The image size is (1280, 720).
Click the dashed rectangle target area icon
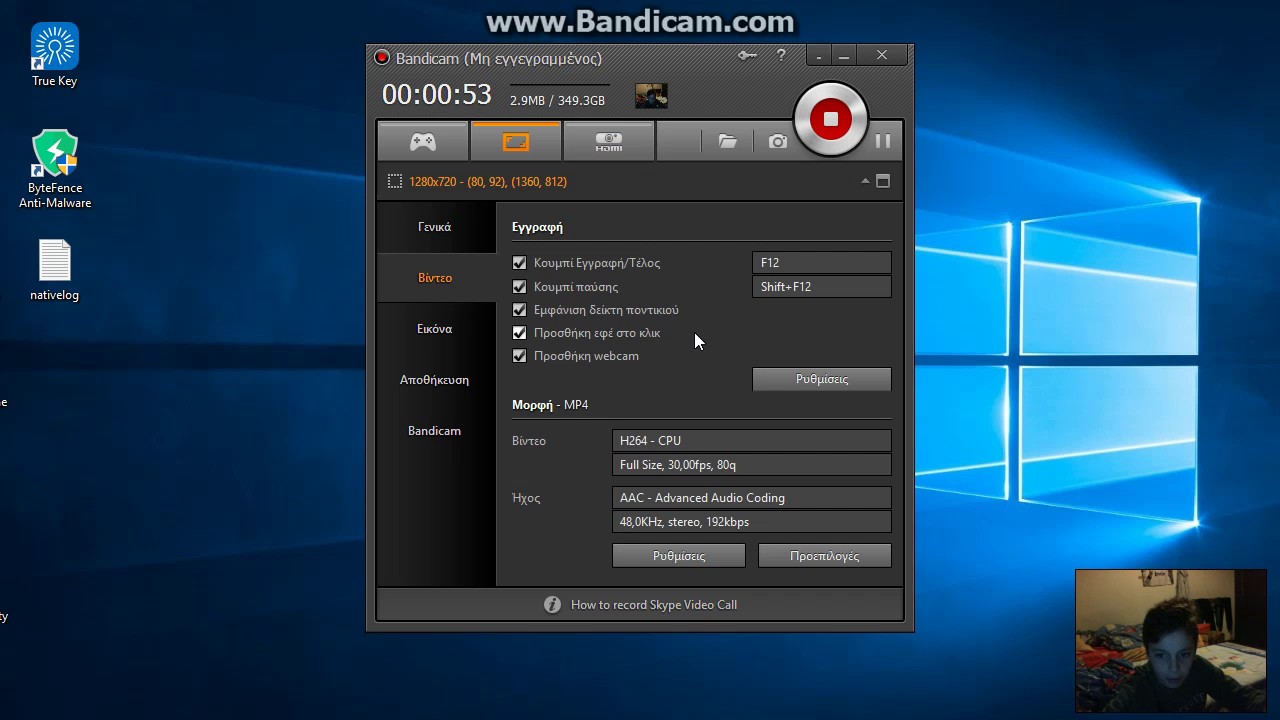[x=395, y=181]
